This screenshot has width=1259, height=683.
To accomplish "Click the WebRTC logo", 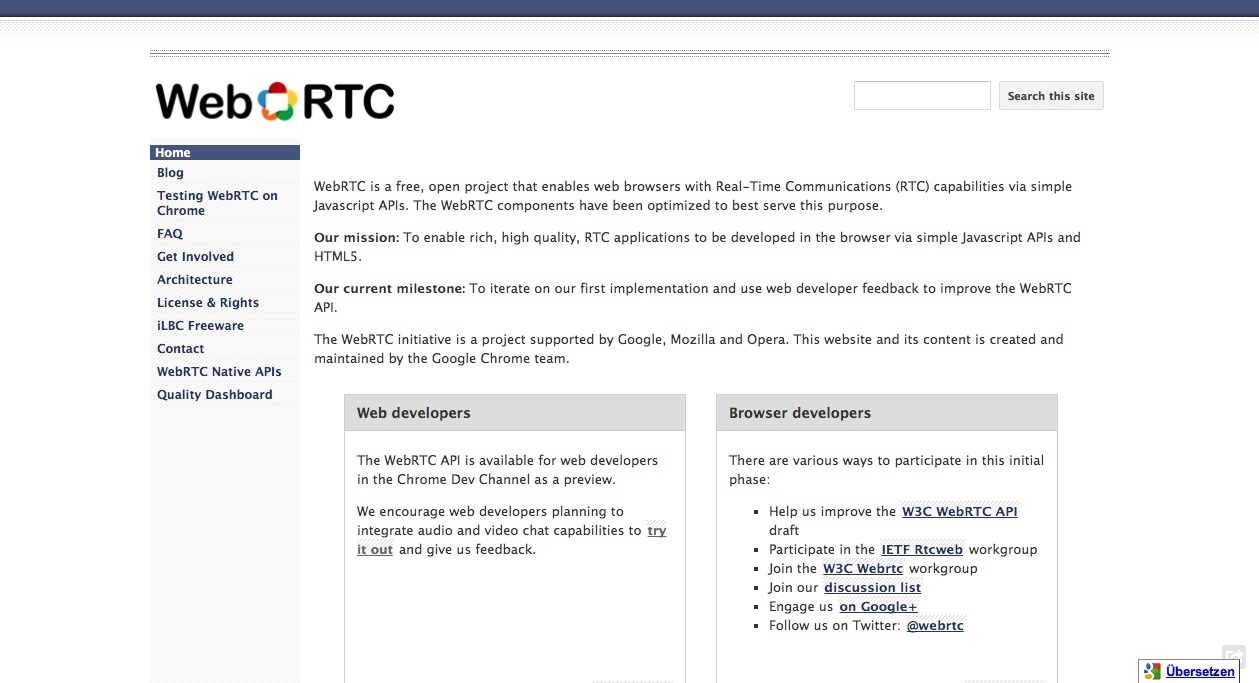I will click(275, 101).
